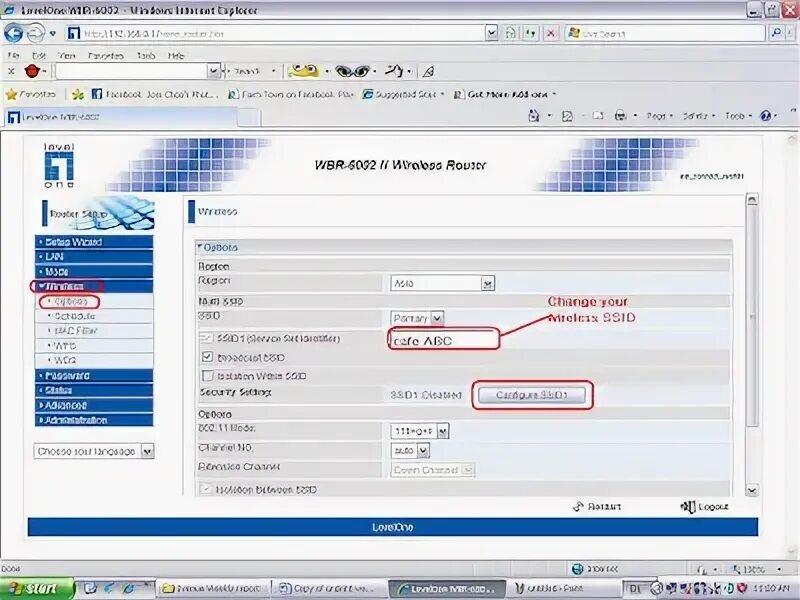Stop loading with the red X icon
800x600 pixels.
(x=551, y=34)
